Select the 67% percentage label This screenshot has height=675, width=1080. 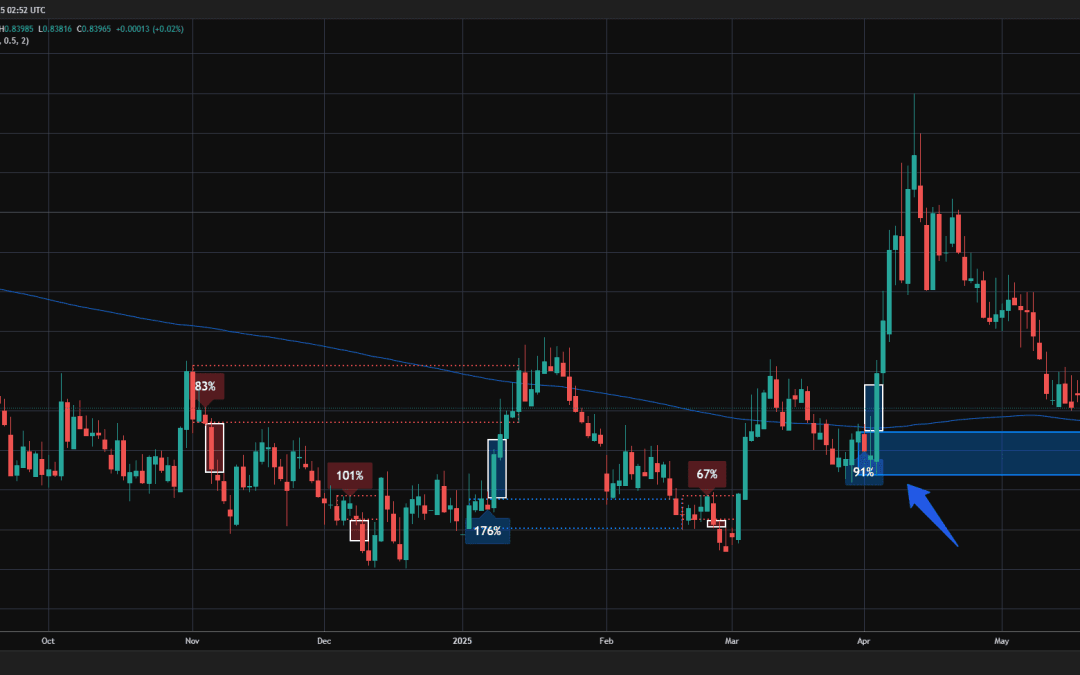coord(706,474)
